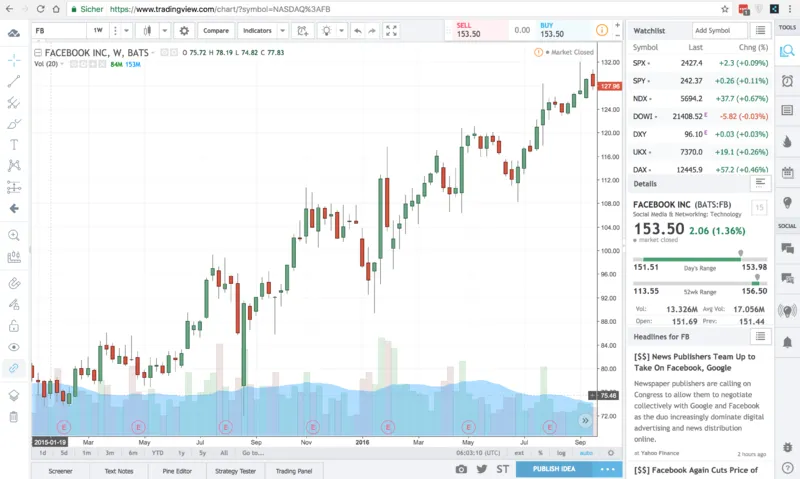Click the Add Symbol watchlist field

click(x=719, y=31)
